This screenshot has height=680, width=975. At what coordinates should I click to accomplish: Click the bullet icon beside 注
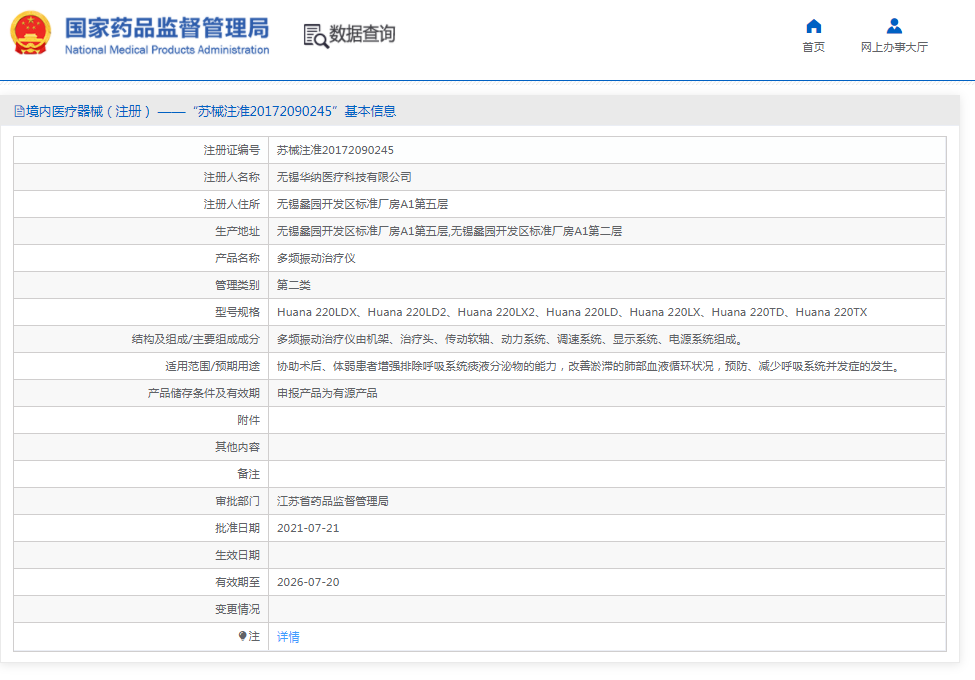(243, 636)
